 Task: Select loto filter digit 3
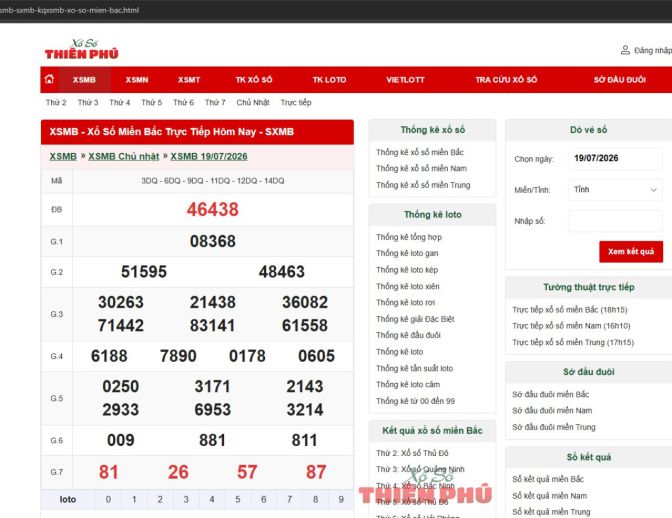pos(186,500)
